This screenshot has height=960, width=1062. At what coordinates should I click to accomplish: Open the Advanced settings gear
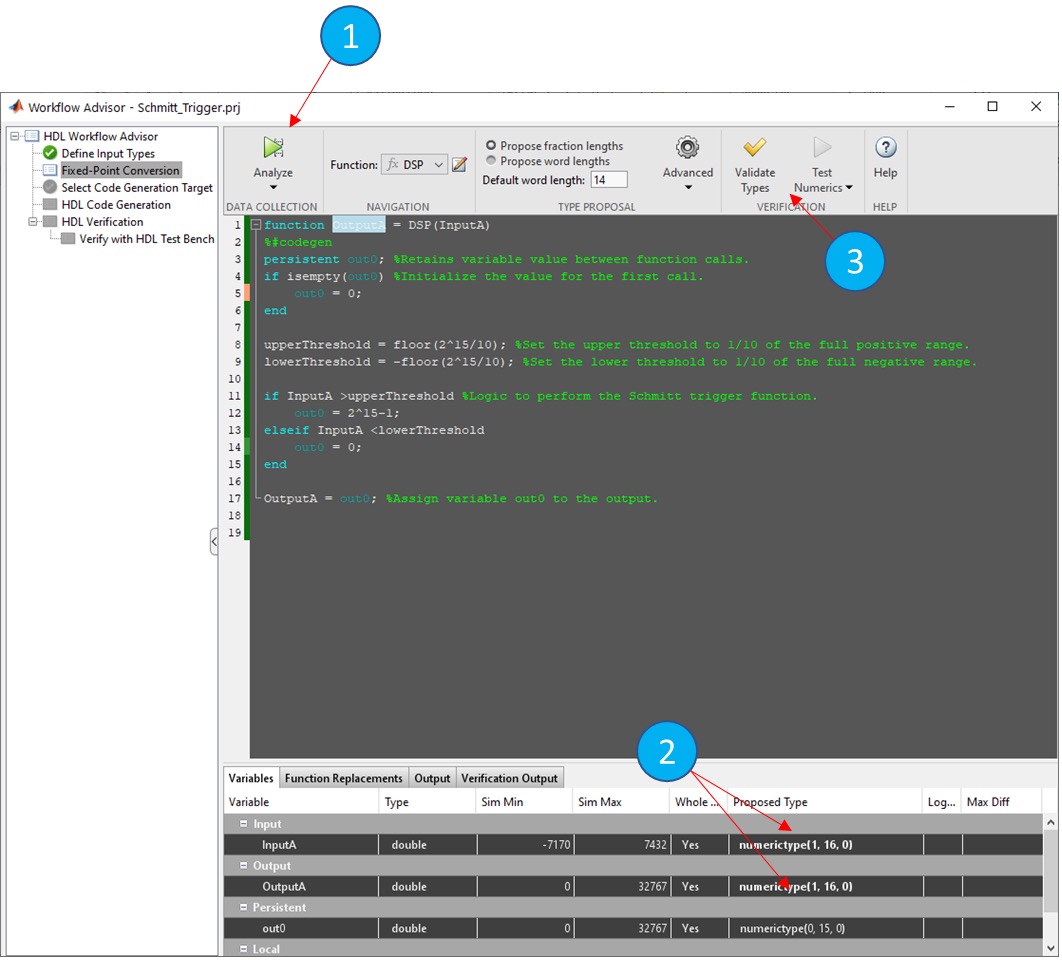pyautogui.click(x=687, y=148)
